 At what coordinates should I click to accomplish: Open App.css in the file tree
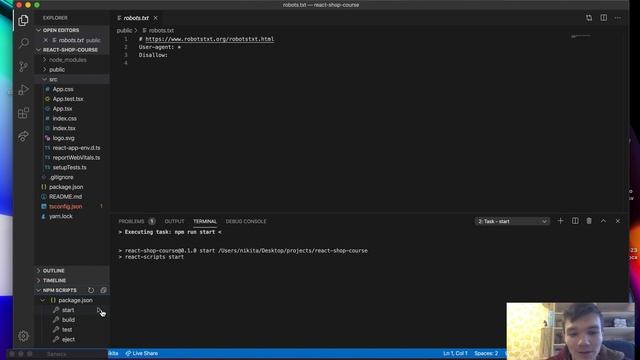[63, 89]
